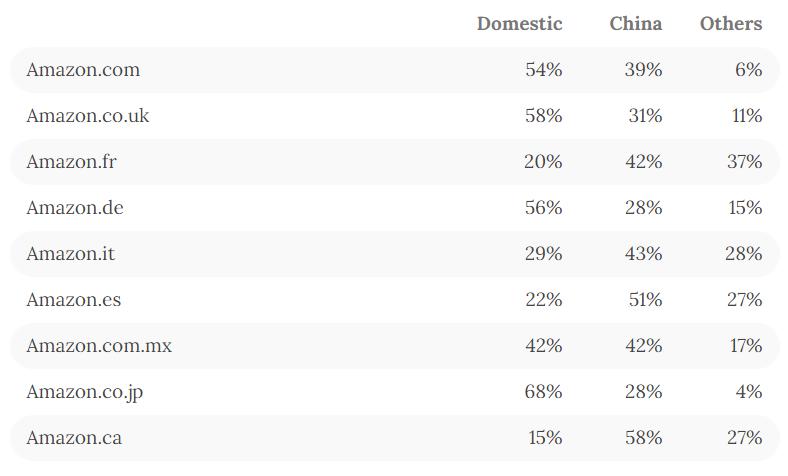The image size is (788, 476).
Task: Click the Amazon.co.jp marketplace name
Action: pos(85,392)
